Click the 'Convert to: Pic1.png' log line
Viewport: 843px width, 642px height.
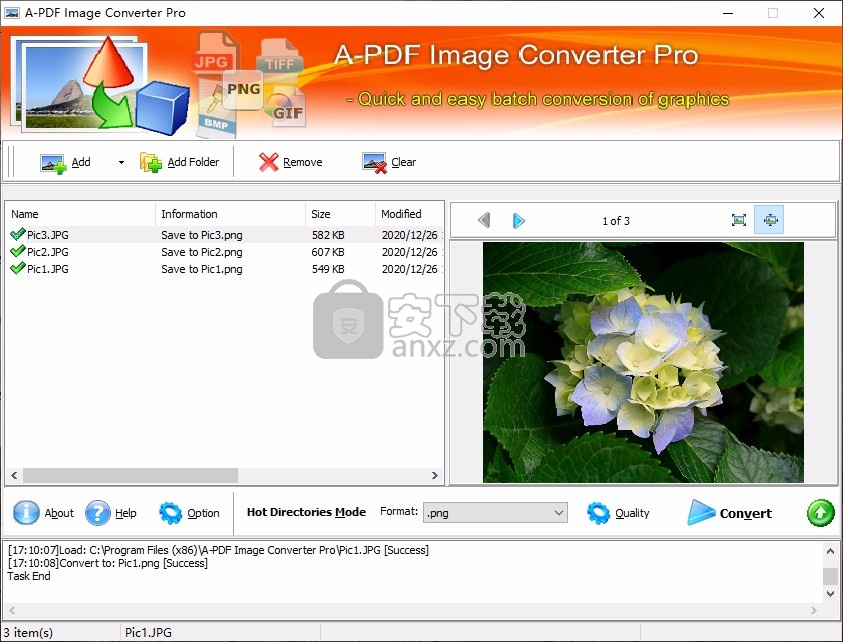108,563
